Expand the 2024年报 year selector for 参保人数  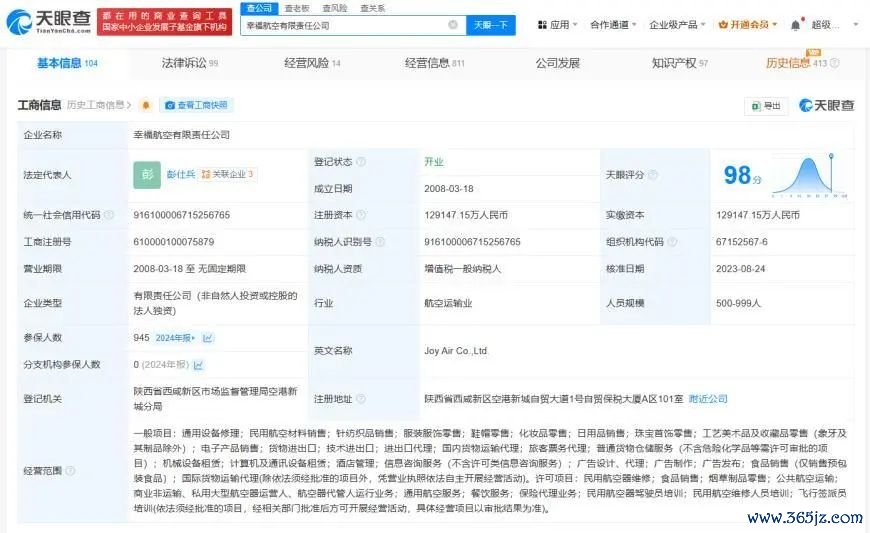click(x=175, y=338)
